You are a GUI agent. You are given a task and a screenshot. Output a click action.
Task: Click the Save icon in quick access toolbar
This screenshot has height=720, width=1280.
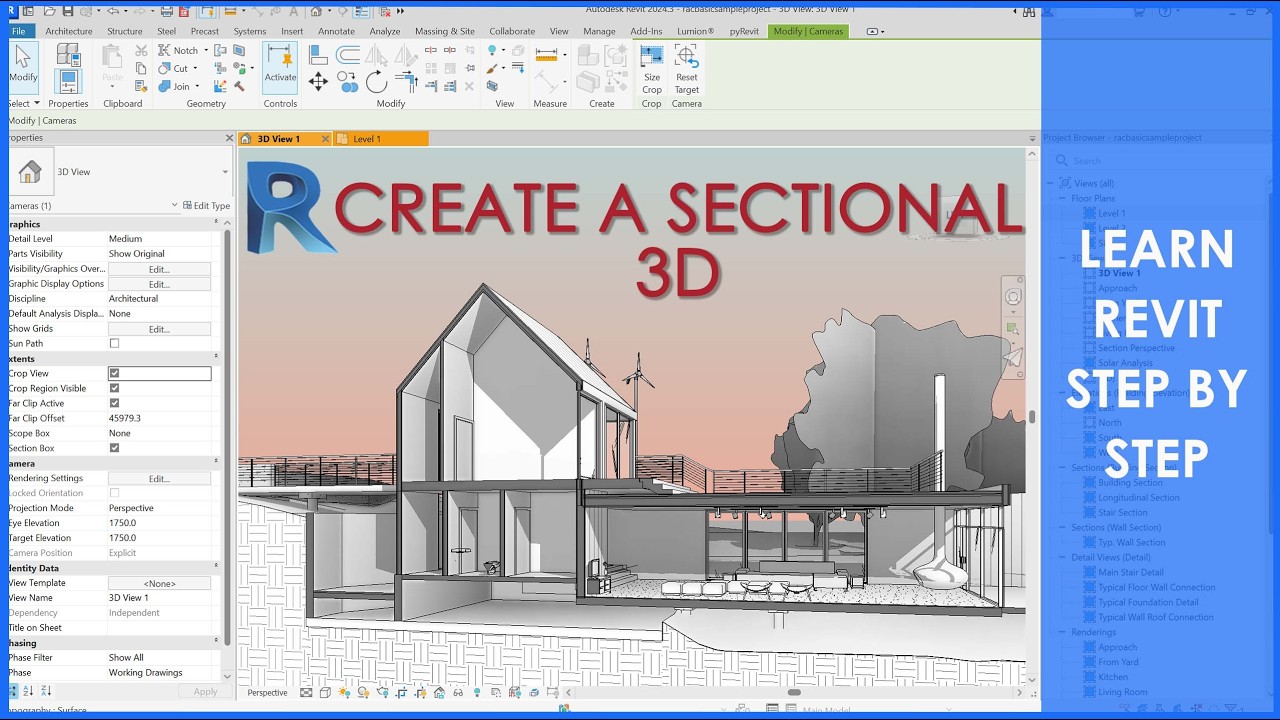(x=67, y=11)
